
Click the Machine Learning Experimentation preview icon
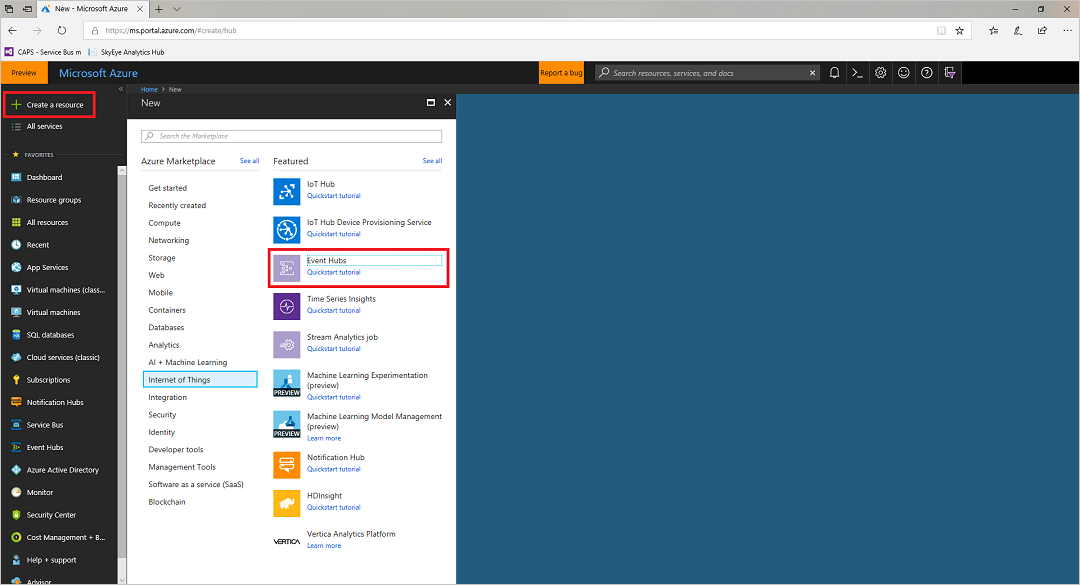pyautogui.click(x=287, y=383)
